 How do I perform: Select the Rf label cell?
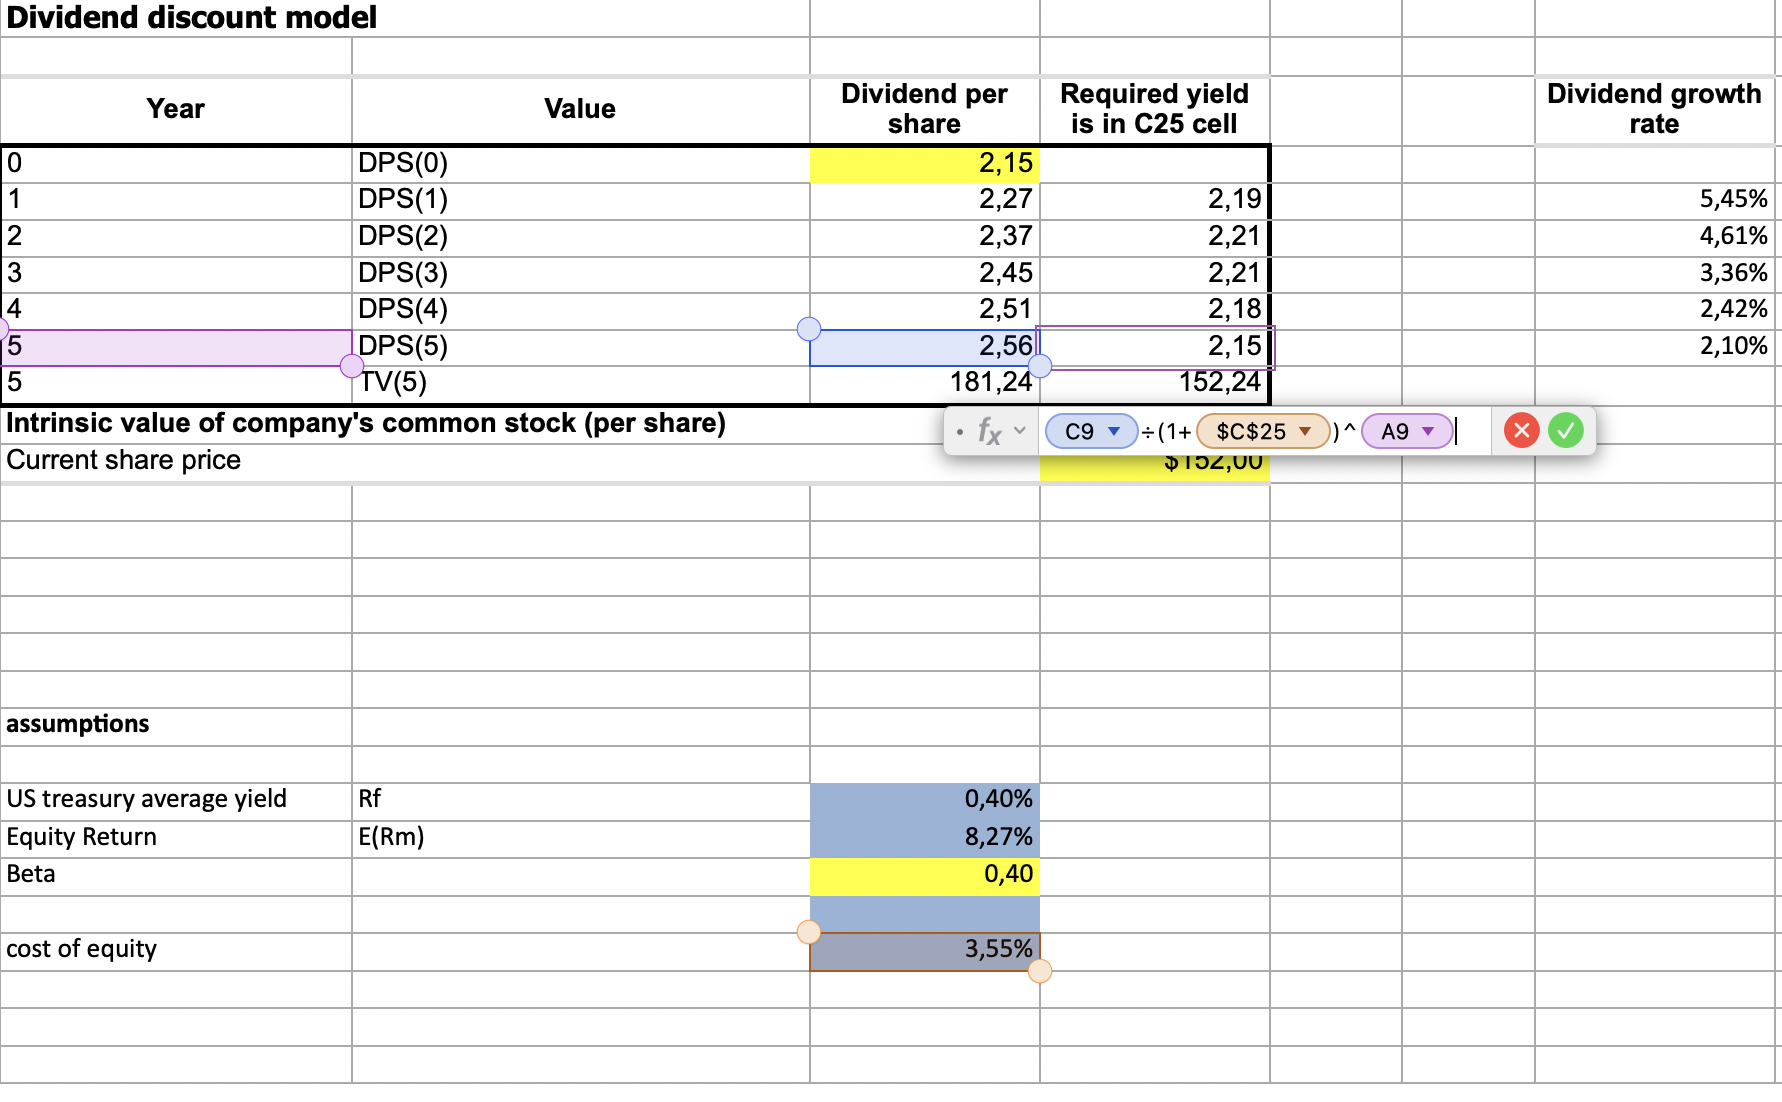pos(580,800)
